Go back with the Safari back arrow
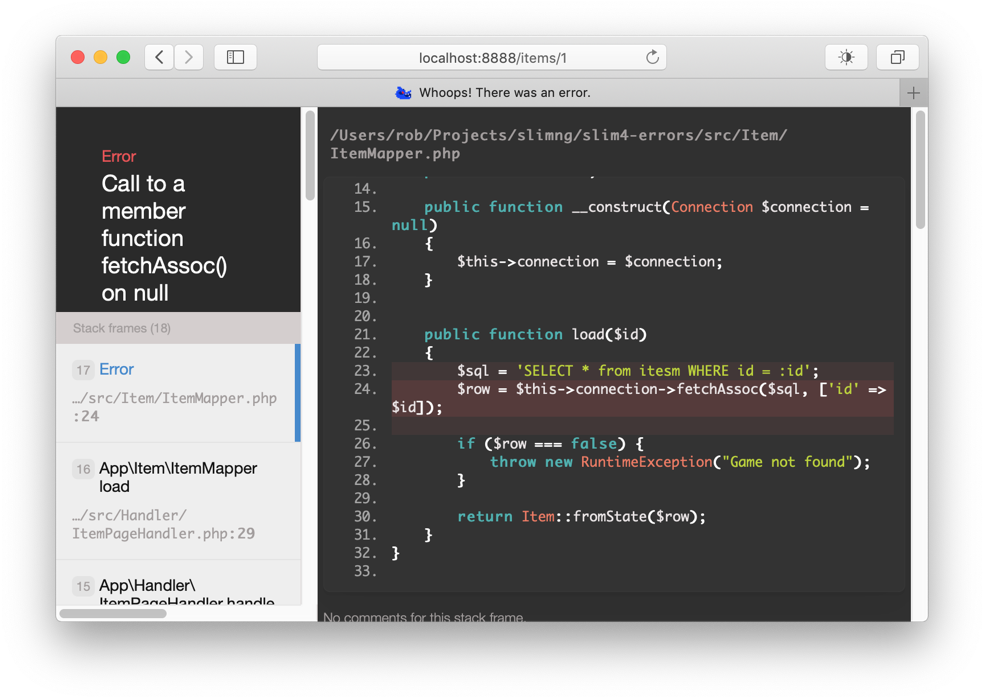 tap(159, 57)
